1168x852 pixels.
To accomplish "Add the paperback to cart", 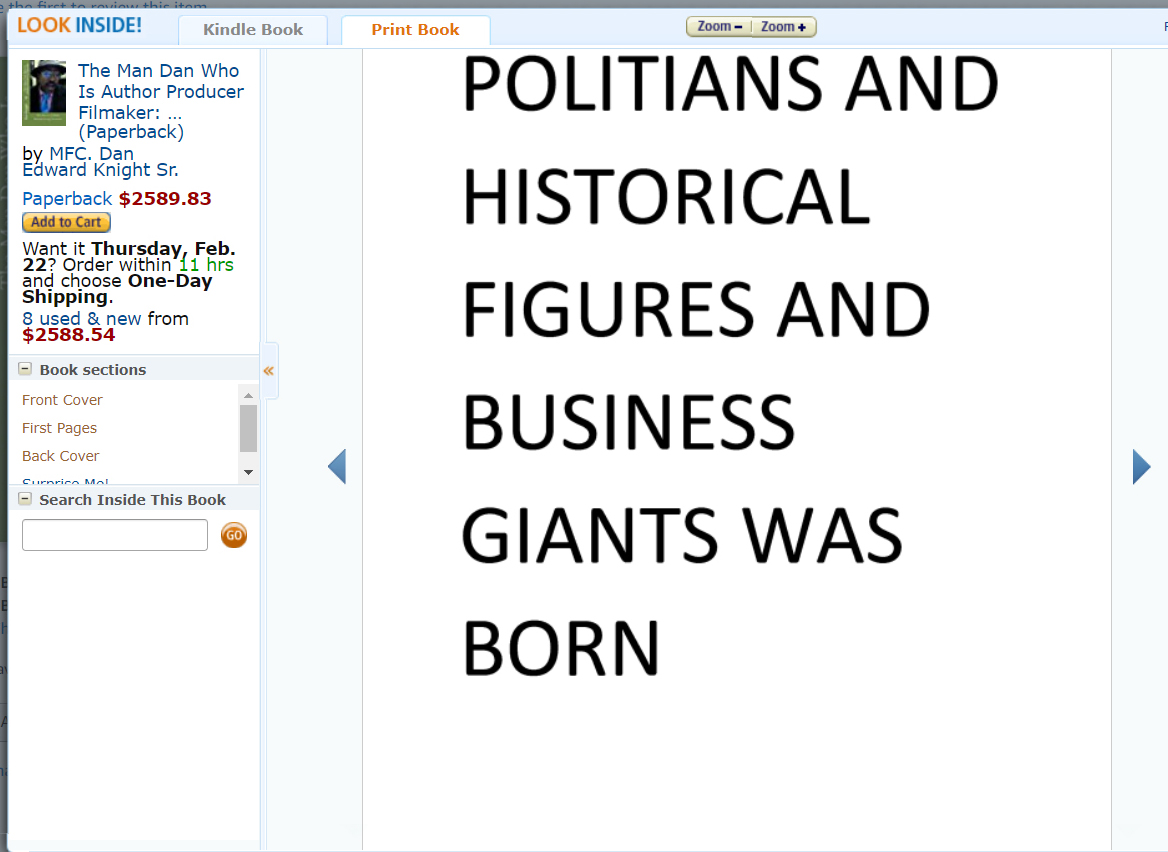I will (x=66, y=222).
